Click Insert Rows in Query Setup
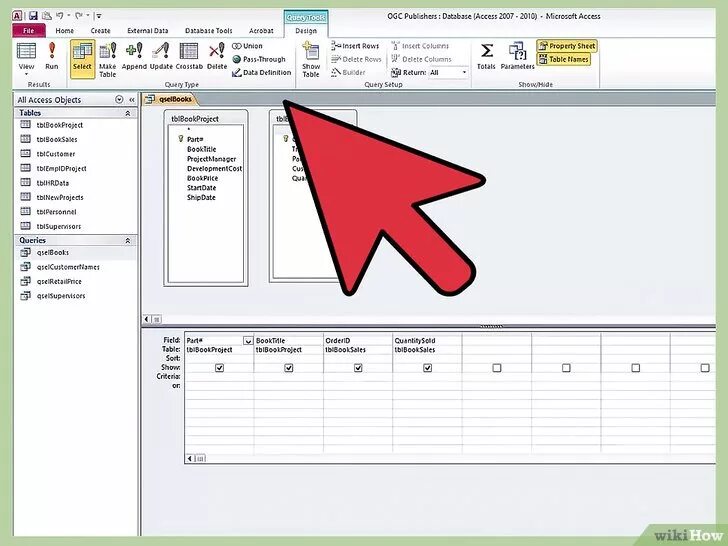This screenshot has width=728, height=546. coord(356,46)
